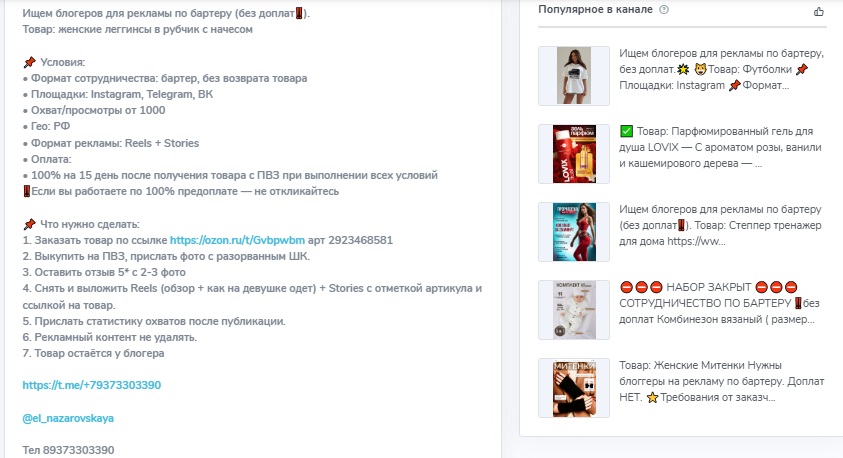Screen dimensions: 843x458
Task: Open the stepper trainer post thumbnail
Action: (574, 232)
